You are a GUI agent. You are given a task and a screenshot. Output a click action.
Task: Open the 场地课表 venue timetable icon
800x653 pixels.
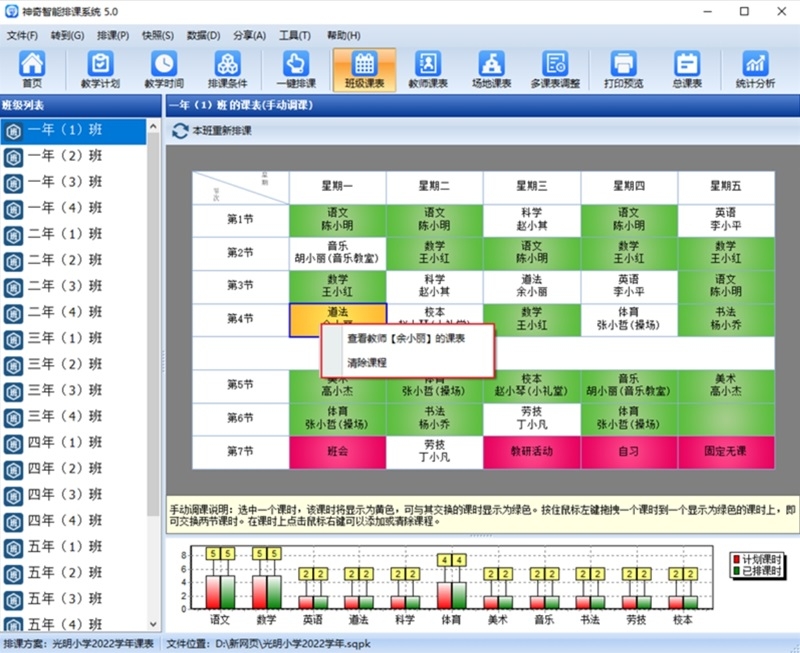491,70
